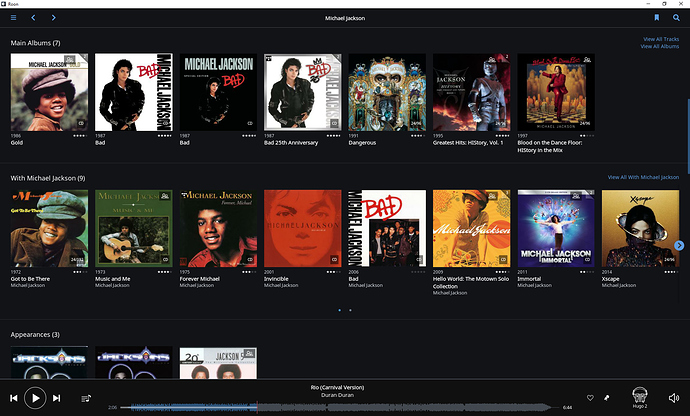Open Blood on the Dance Floor cover

pos(556,92)
